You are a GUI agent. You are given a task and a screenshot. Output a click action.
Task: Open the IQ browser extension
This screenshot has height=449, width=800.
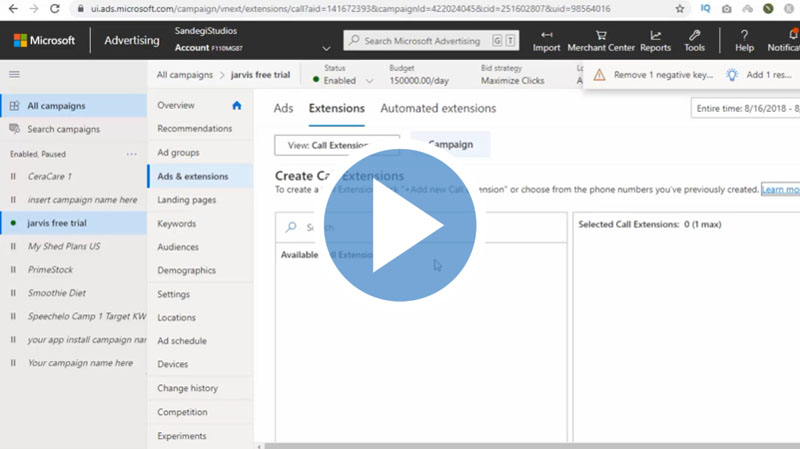[x=706, y=9]
